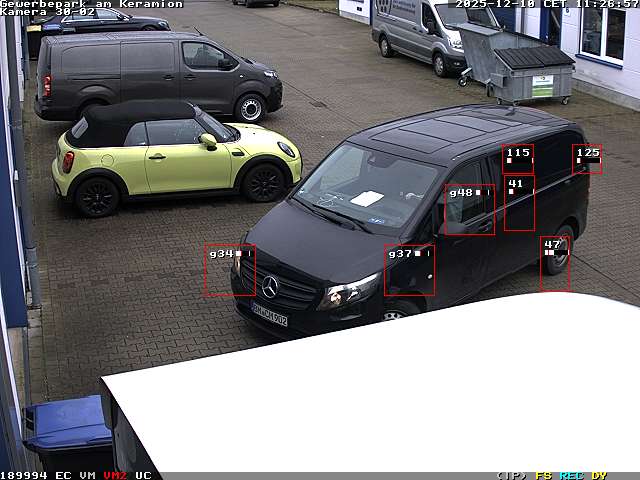Click the yellow FS status indicator
Viewport: 640px width, 480px height.
(x=543, y=475)
